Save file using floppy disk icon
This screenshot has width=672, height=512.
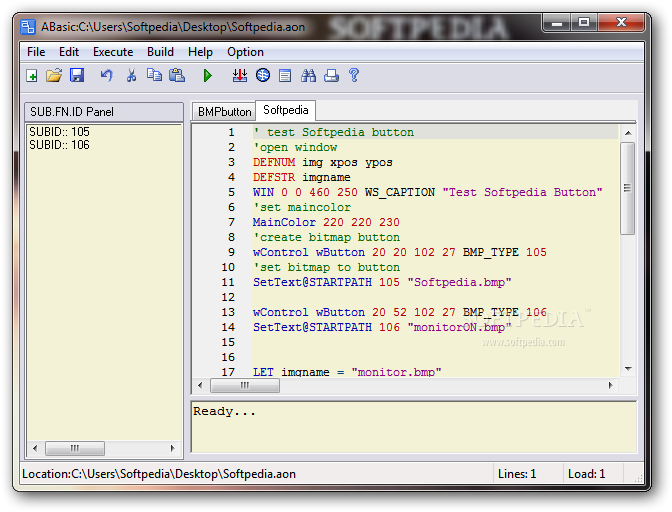(77, 75)
